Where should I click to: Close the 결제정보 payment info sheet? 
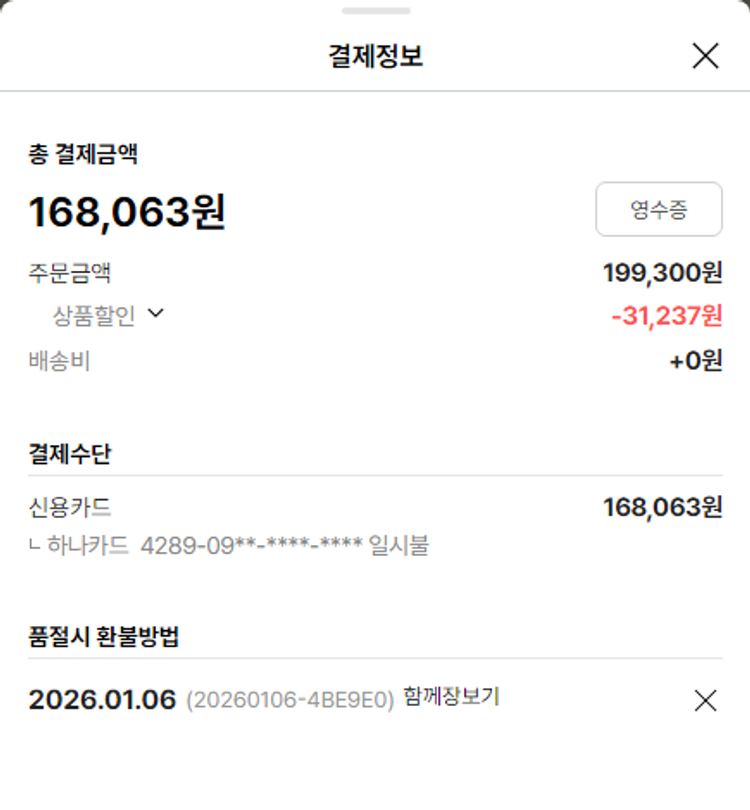pyautogui.click(x=705, y=56)
